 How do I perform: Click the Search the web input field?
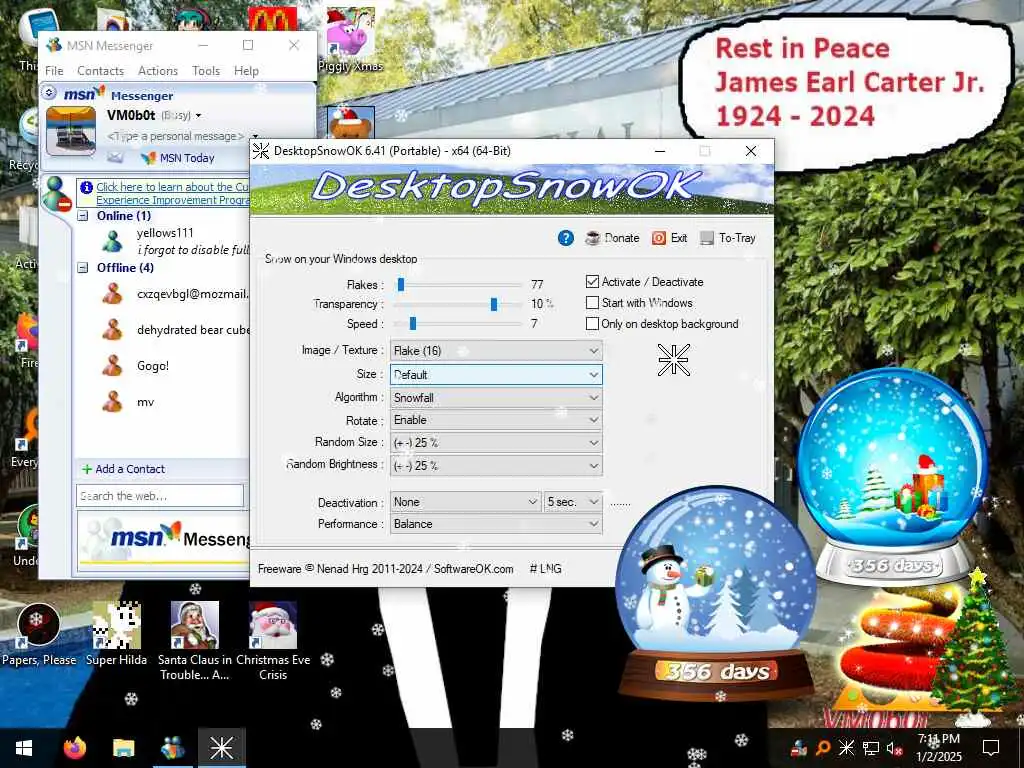[x=160, y=496]
